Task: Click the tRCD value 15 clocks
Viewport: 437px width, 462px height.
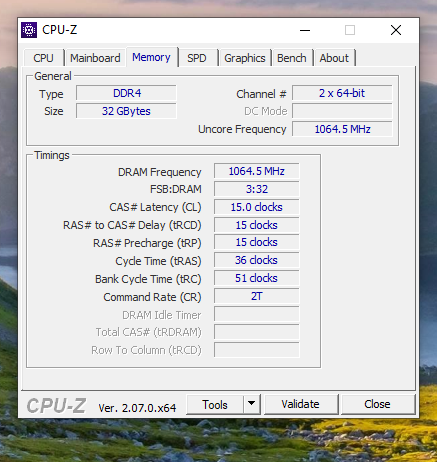Action: click(x=257, y=225)
